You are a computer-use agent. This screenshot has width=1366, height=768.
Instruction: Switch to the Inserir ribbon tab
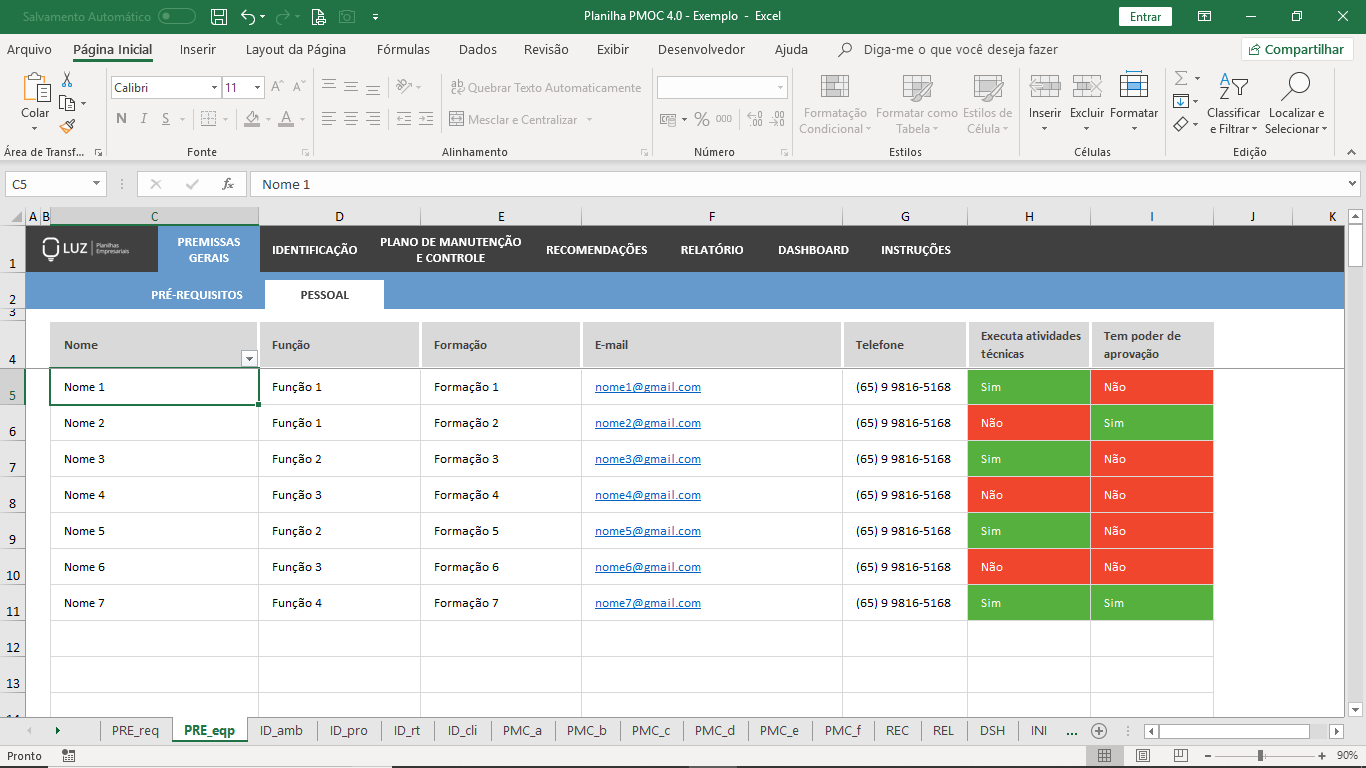click(x=198, y=49)
